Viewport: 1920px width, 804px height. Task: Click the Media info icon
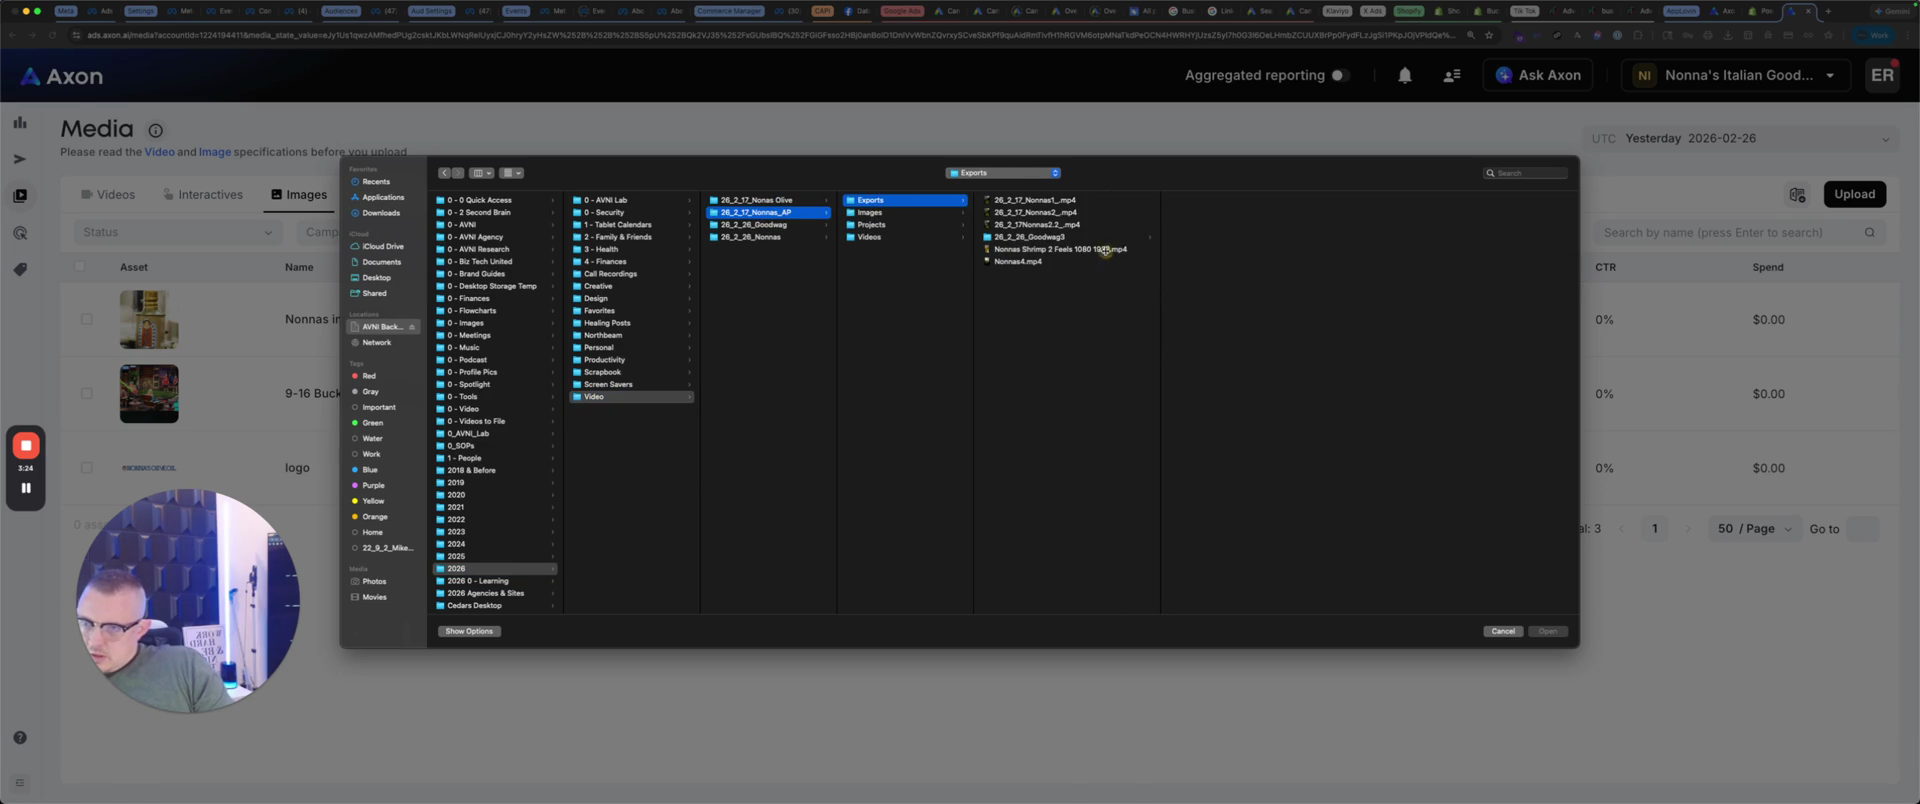[x=156, y=130]
